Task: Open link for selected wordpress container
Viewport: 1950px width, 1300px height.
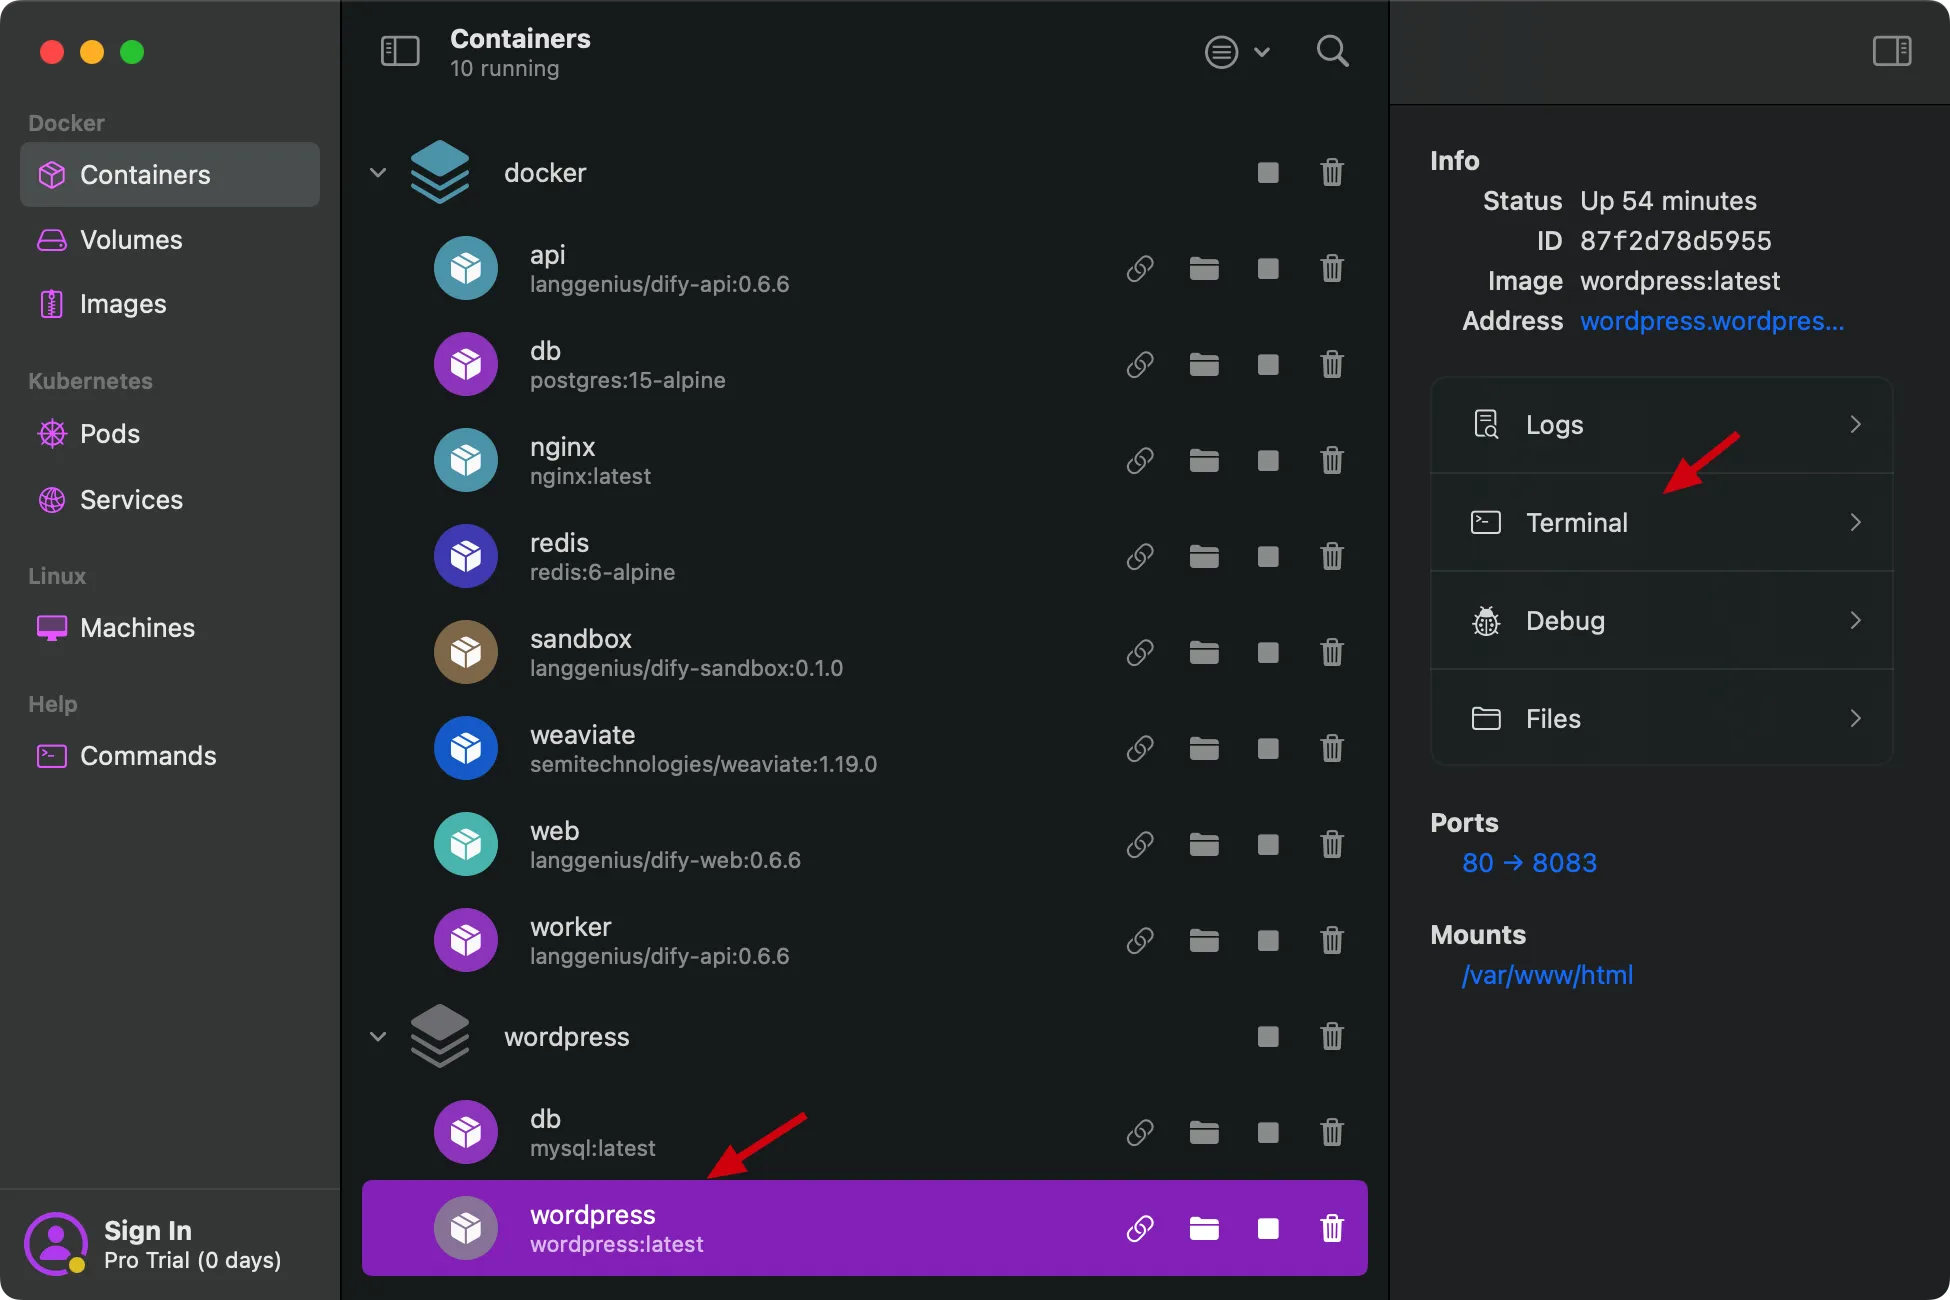Action: 1140,1229
